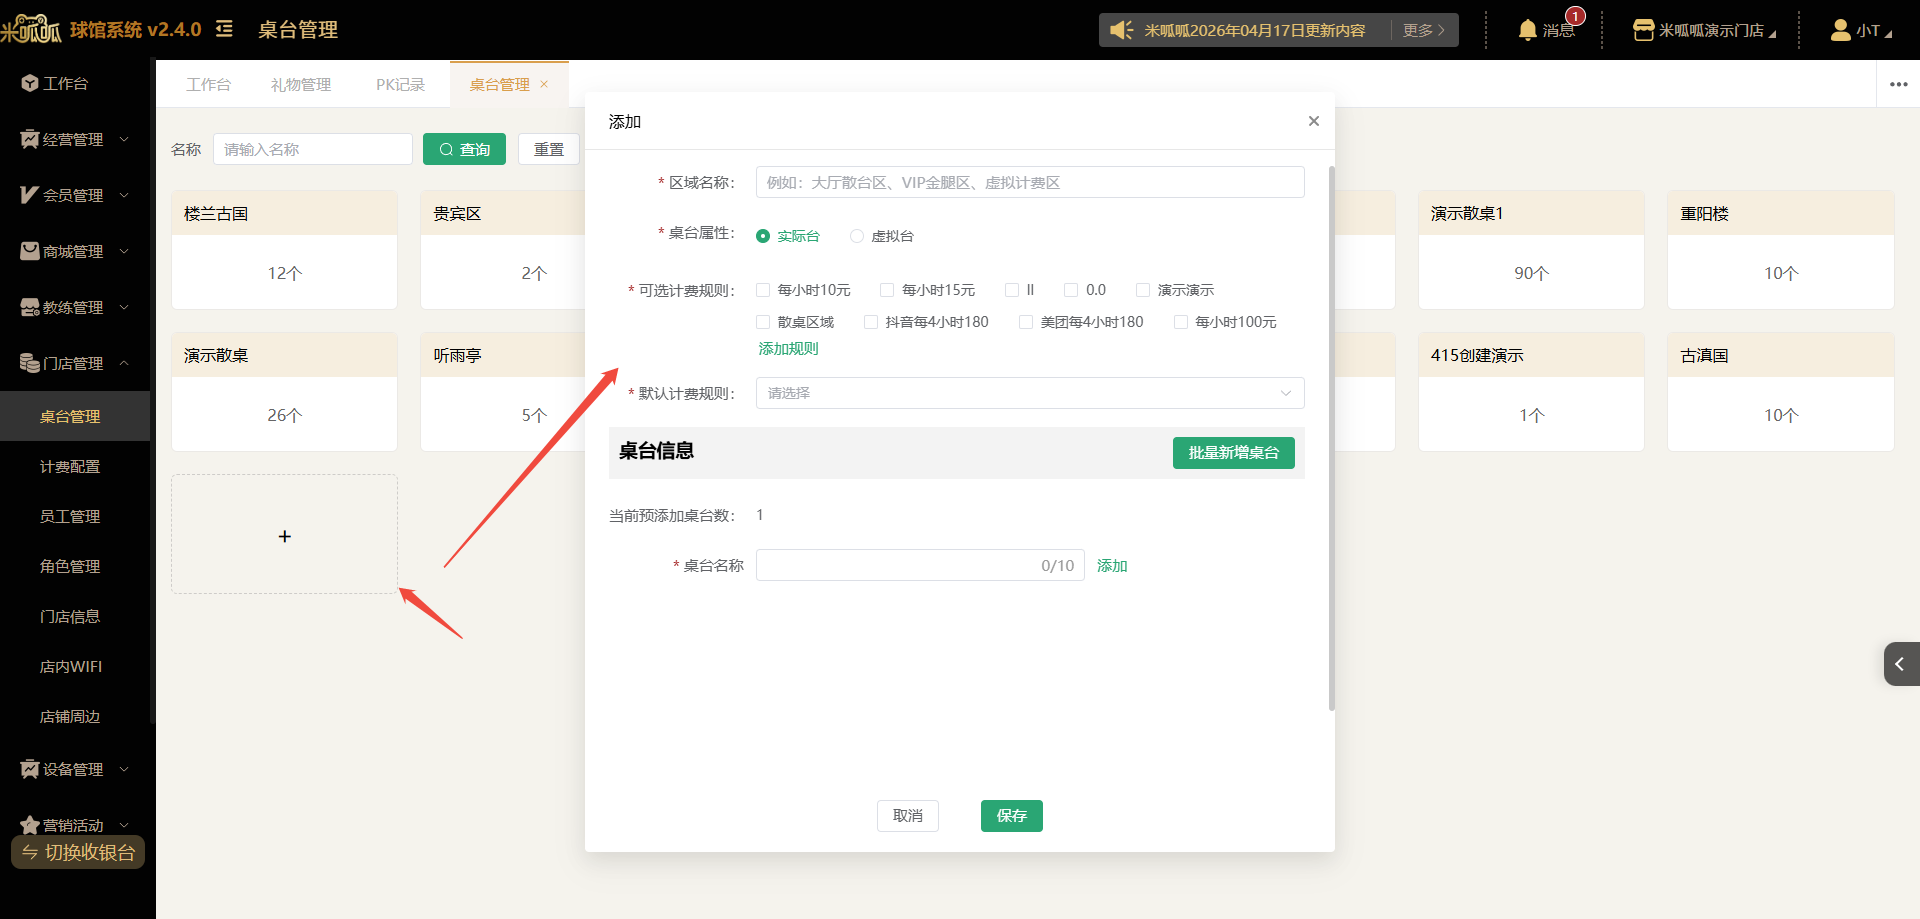
Task: Check the 抖音每4小时180 billing rule
Action: pyautogui.click(x=871, y=322)
